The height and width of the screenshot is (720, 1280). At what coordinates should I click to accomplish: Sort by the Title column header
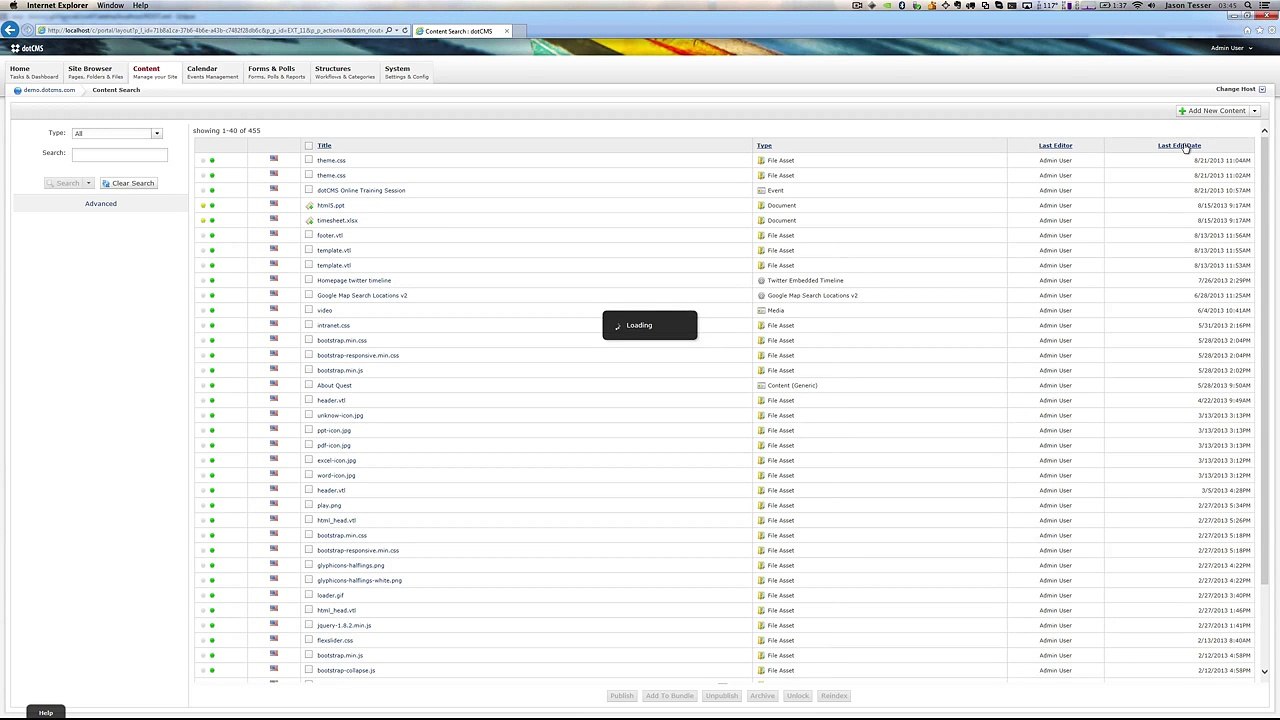[324, 146]
